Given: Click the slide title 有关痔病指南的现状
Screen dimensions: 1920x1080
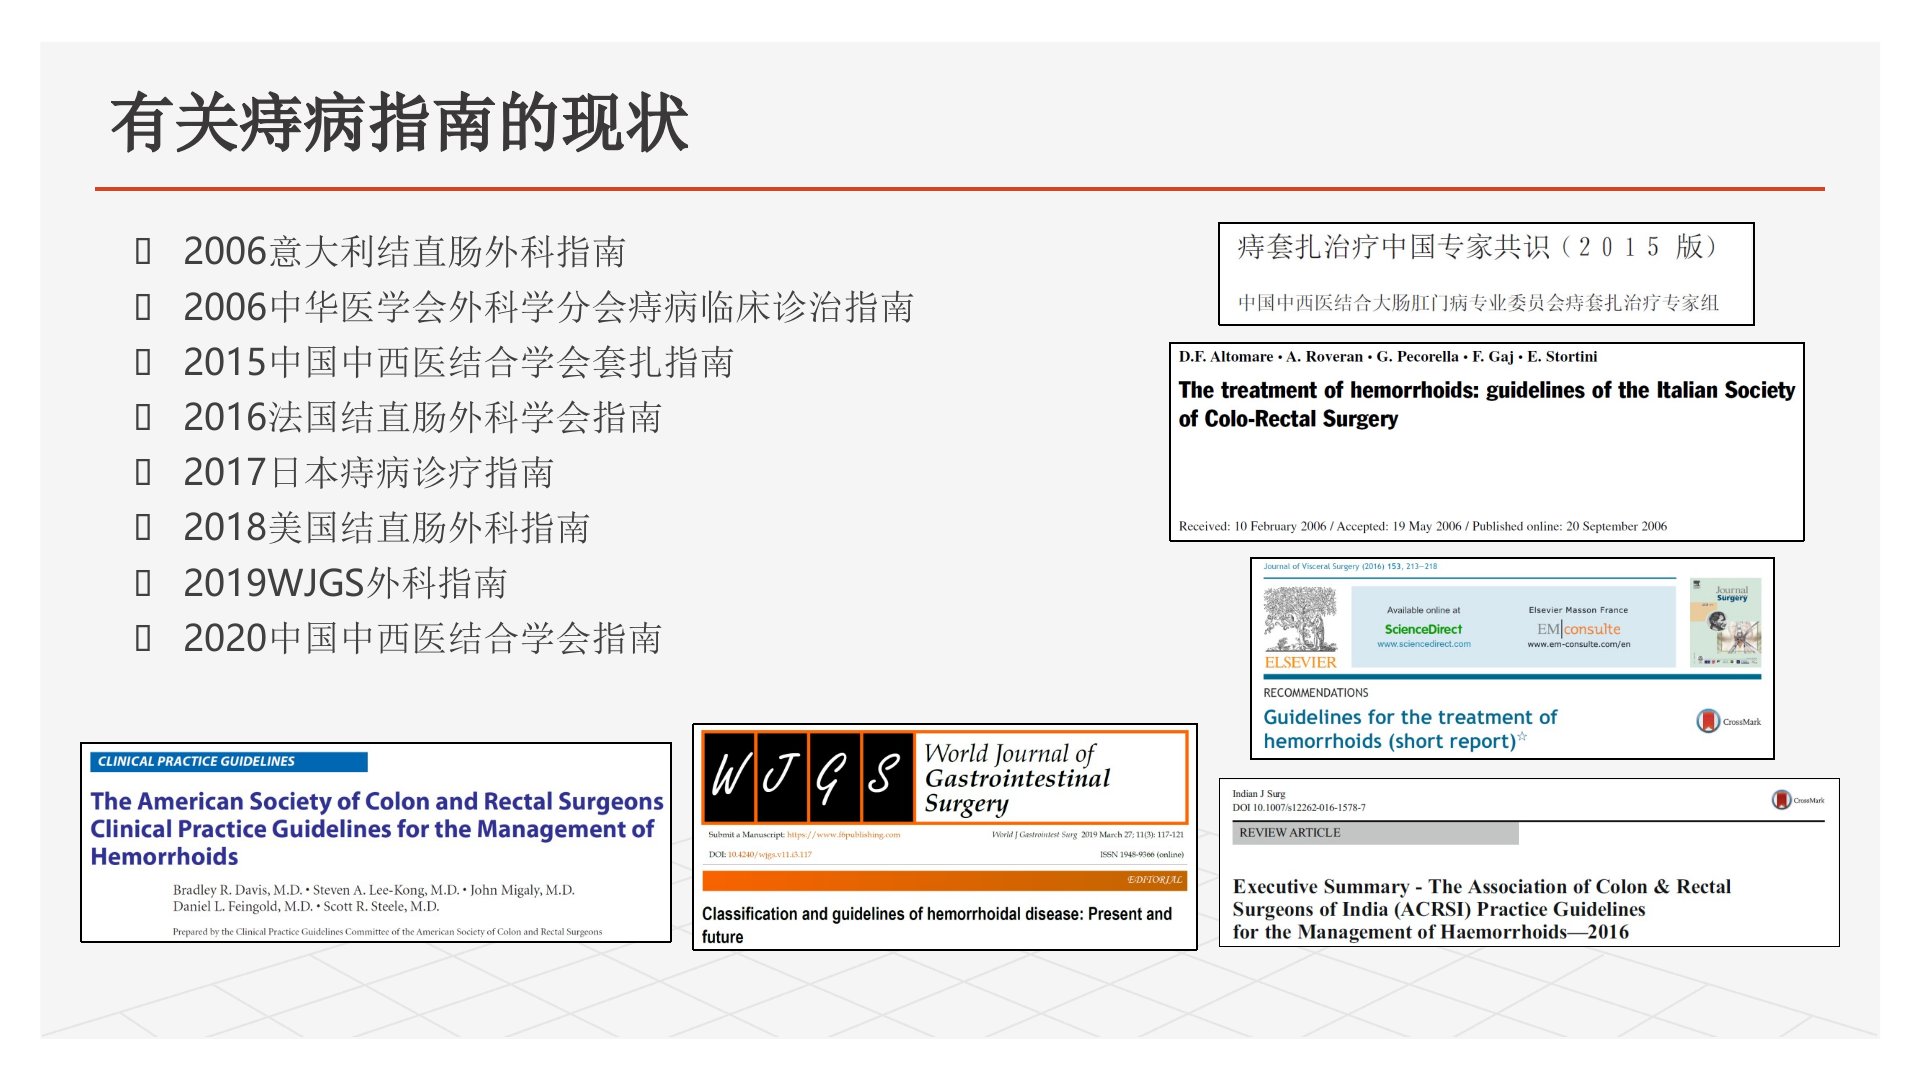Looking at the screenshot, I should click(x=399, y=124).
